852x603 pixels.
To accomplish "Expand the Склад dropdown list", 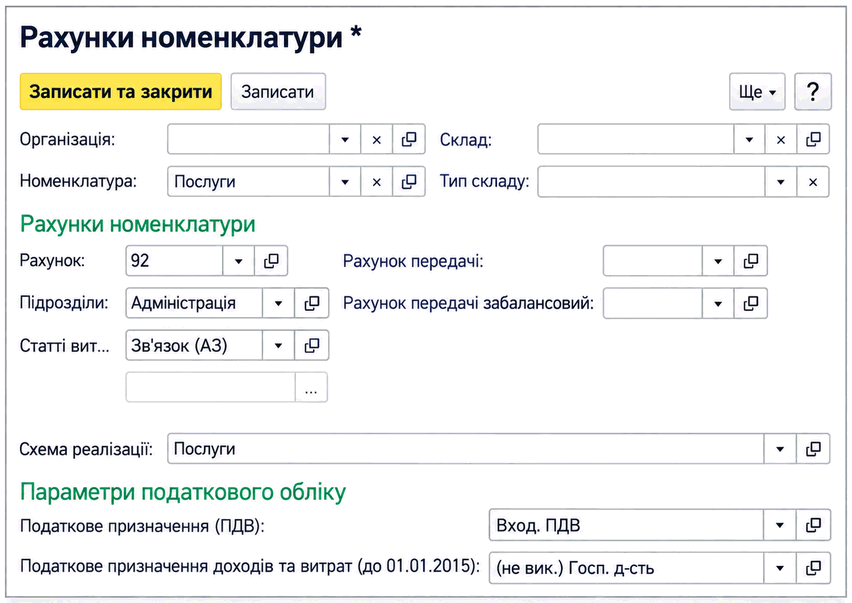I will 749,140.
